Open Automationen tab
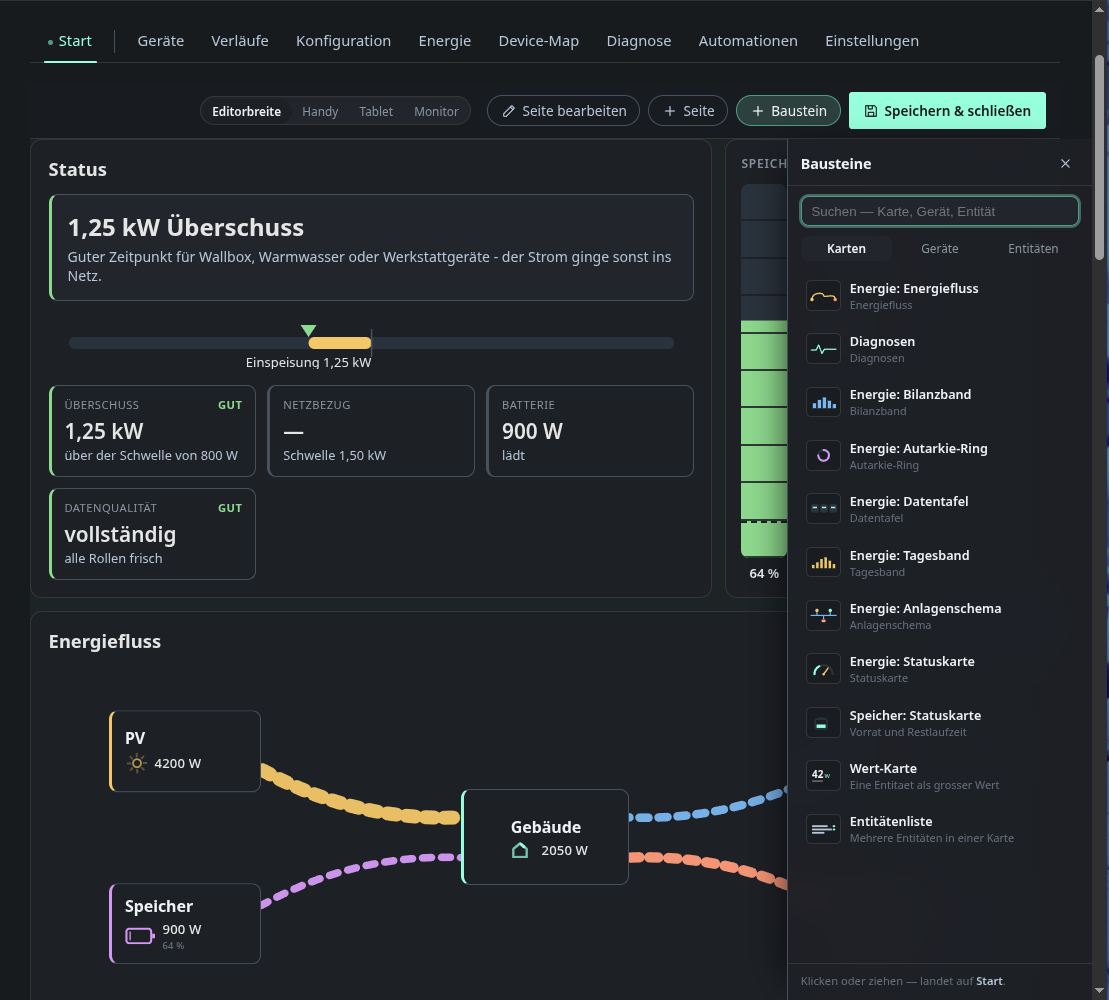The image size is (1109, 1000). [748, 41]
